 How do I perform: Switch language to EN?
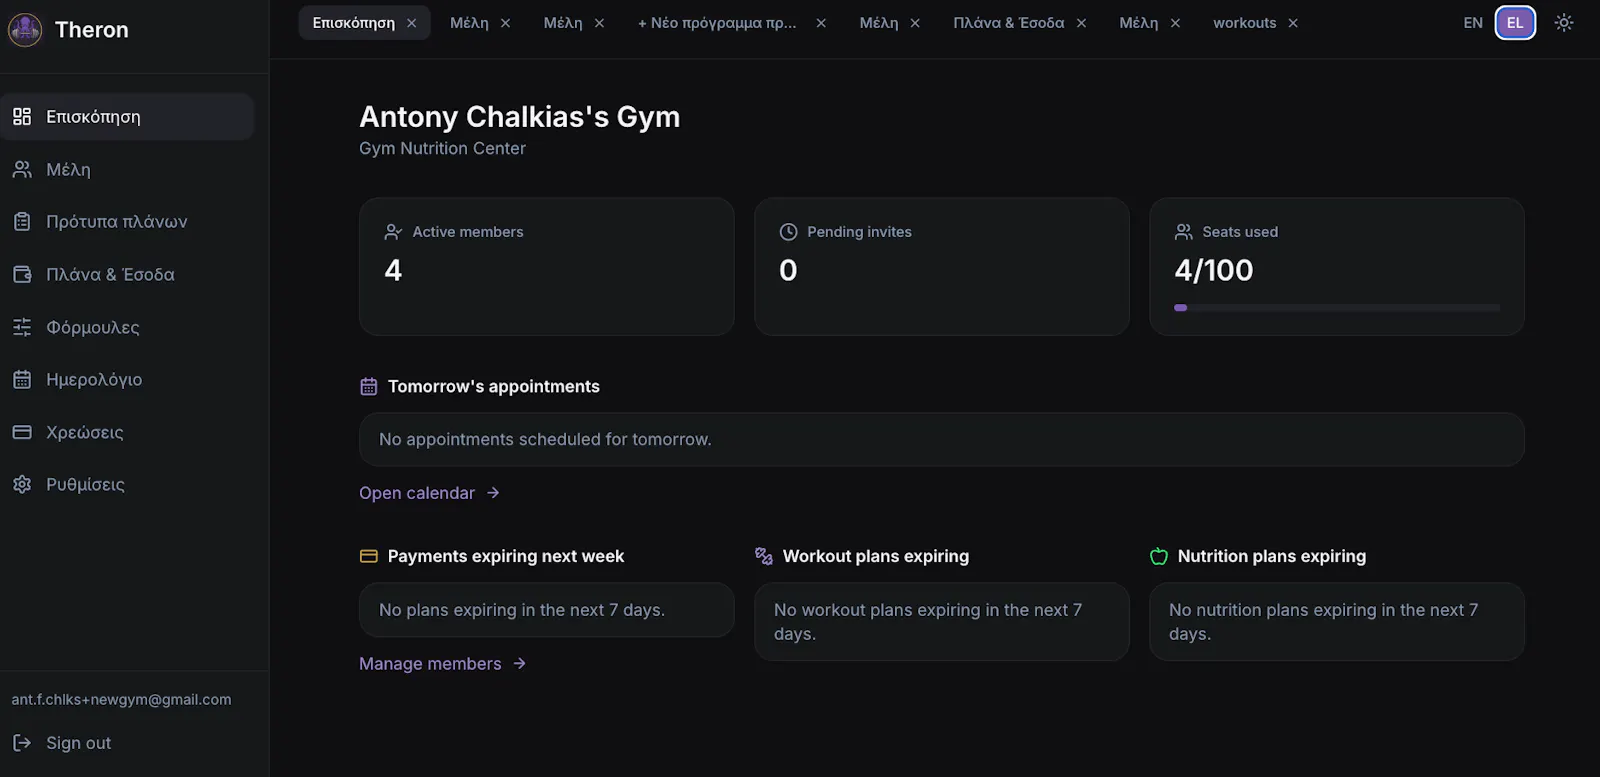pyautogui.click(x=1473, y=23)
